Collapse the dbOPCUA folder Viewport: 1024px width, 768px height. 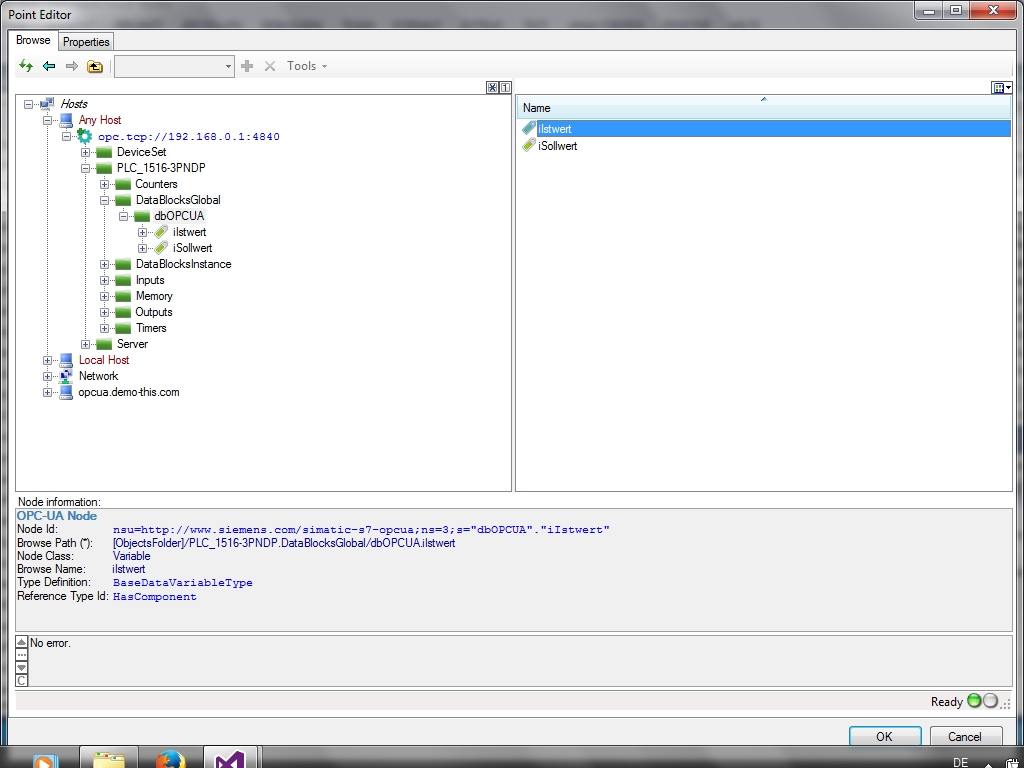(x=123, y=216)
